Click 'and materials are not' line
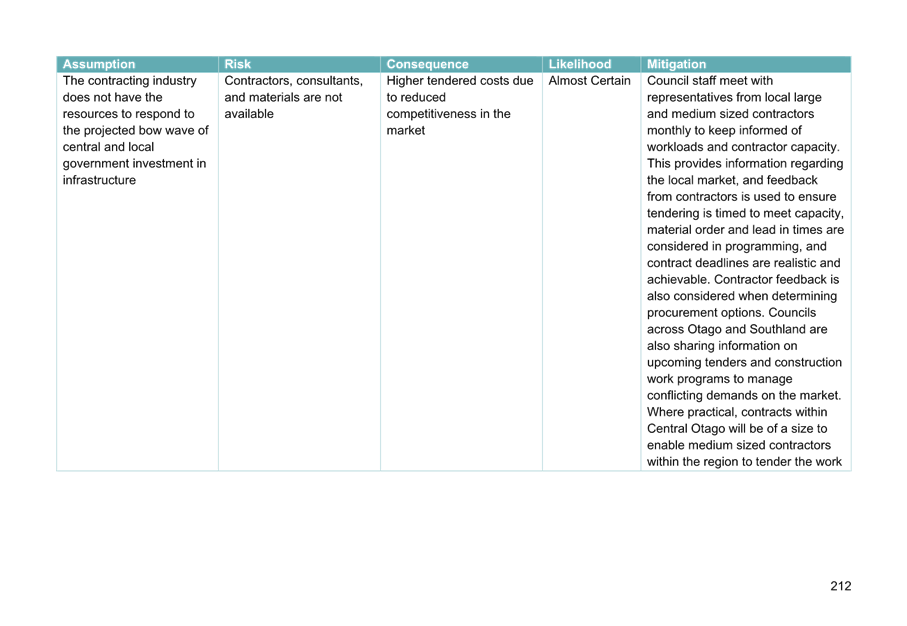 [x=283, y=98]
